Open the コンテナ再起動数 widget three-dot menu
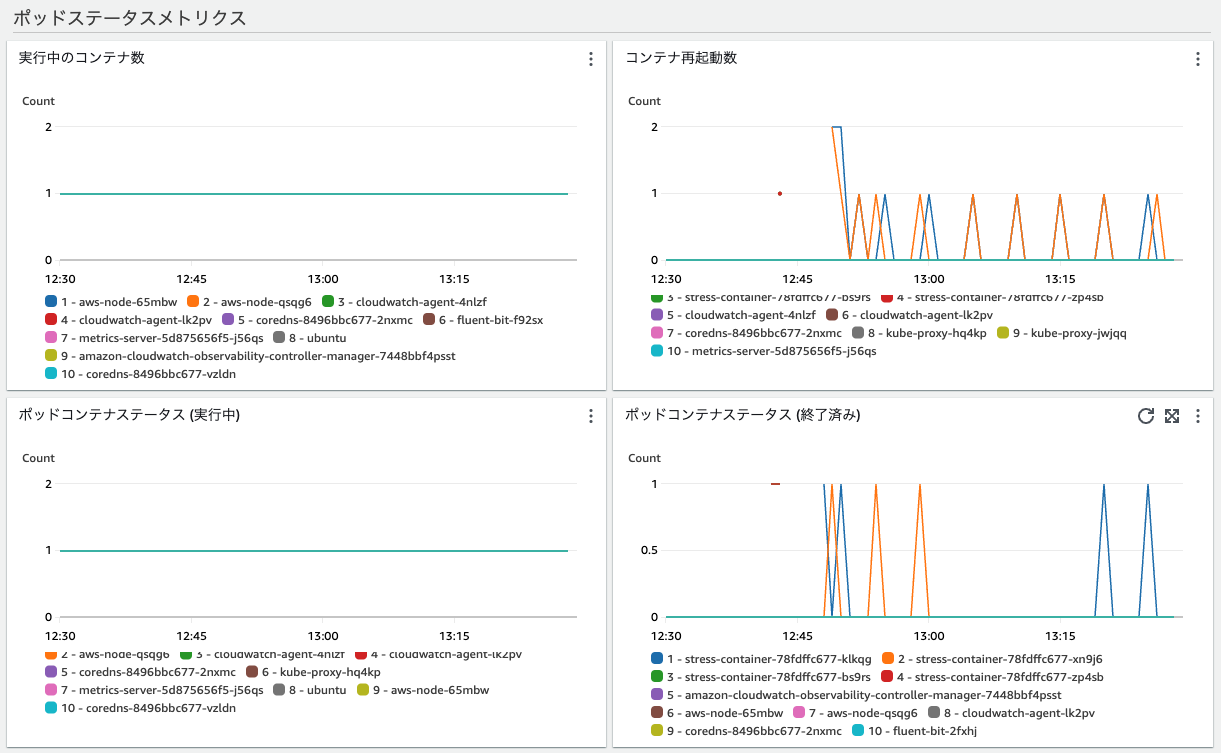Image resolution: width=1221 pixels, height=753 pixels. tap(1197, 59)
